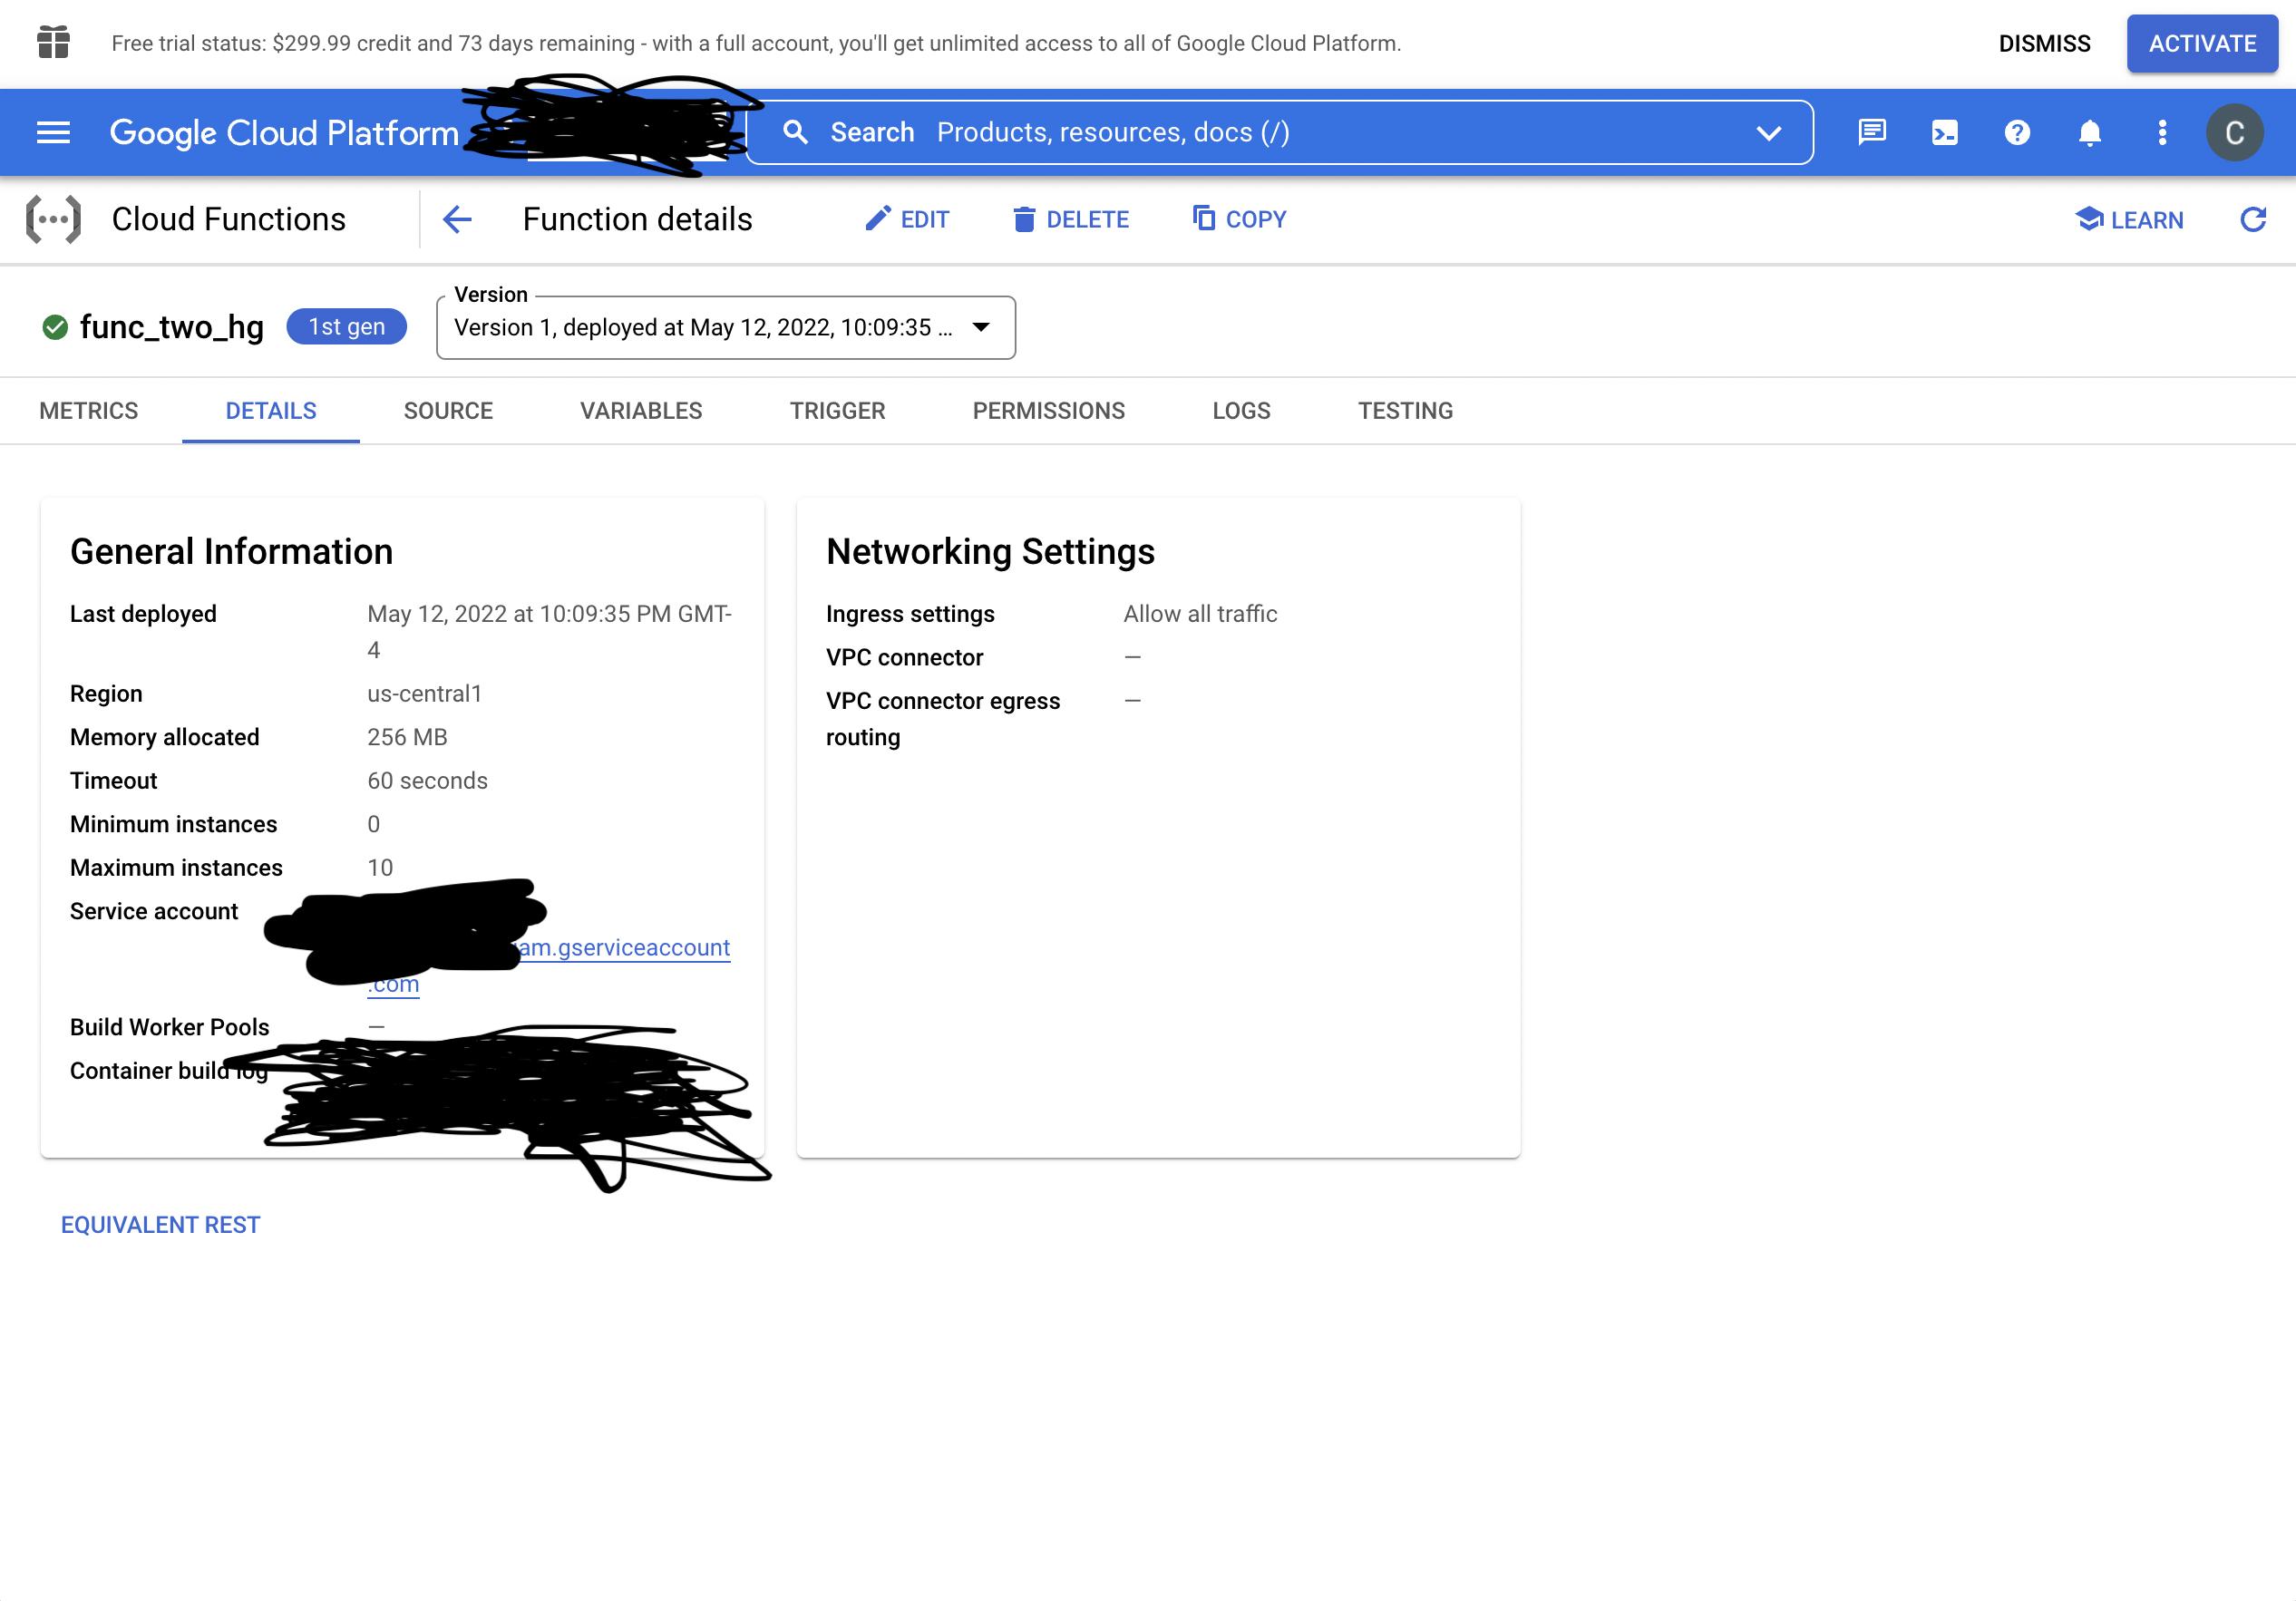2296x1601 pixels.
Task: Click the Google Cloud Platform logo
Action: tap(284, 133)
